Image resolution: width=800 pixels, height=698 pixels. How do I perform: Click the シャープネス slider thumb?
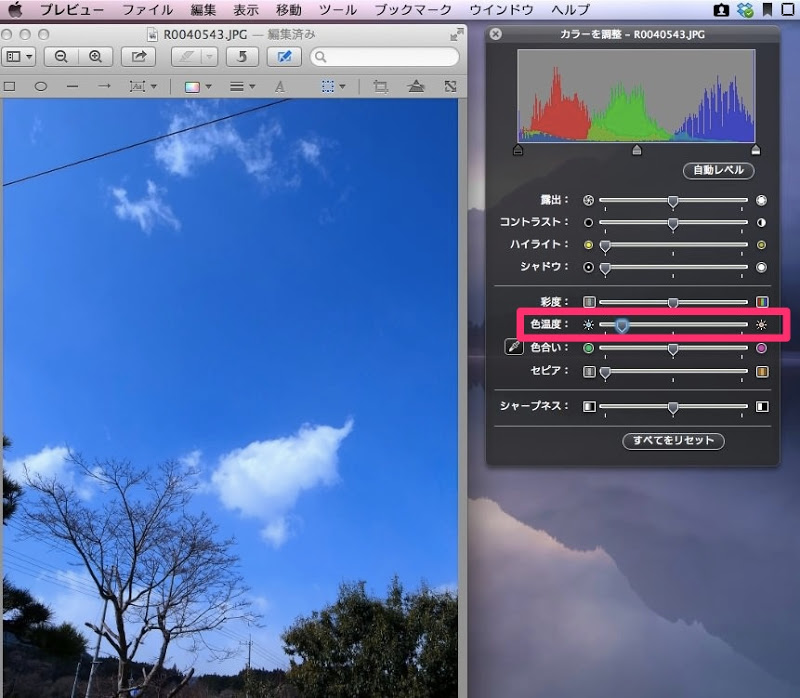pos(673,407)
